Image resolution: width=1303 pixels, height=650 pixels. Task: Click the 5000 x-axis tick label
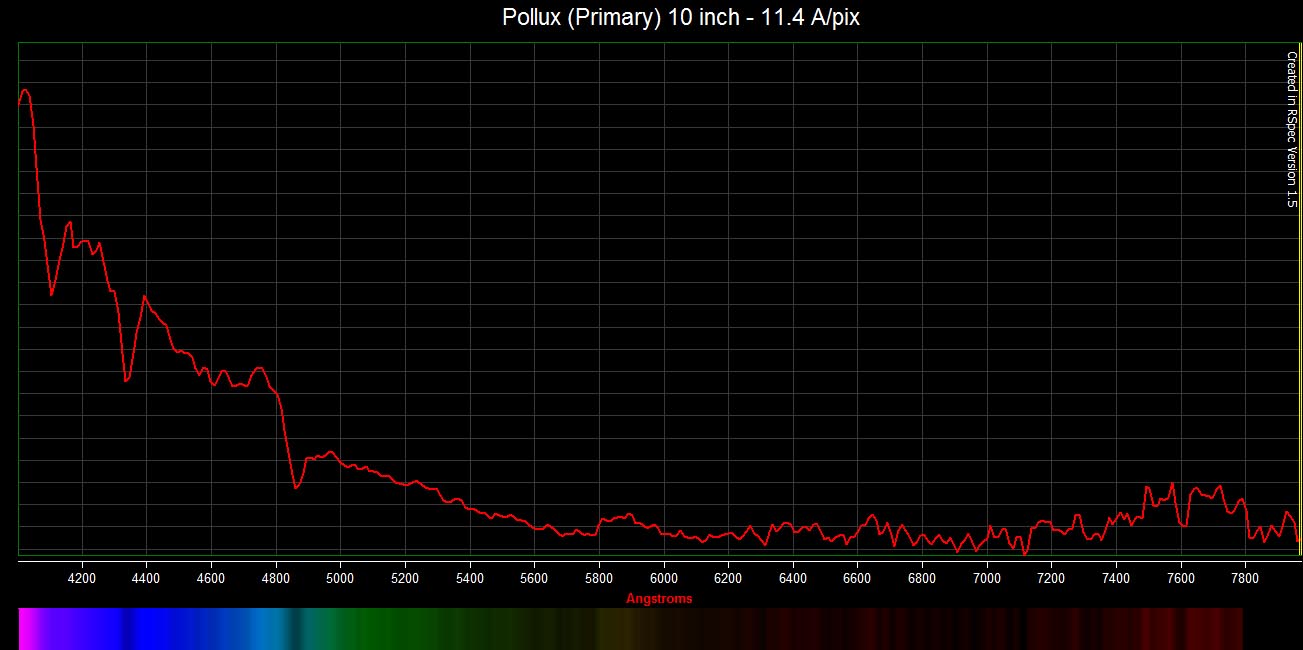click(x=340, y=578)
